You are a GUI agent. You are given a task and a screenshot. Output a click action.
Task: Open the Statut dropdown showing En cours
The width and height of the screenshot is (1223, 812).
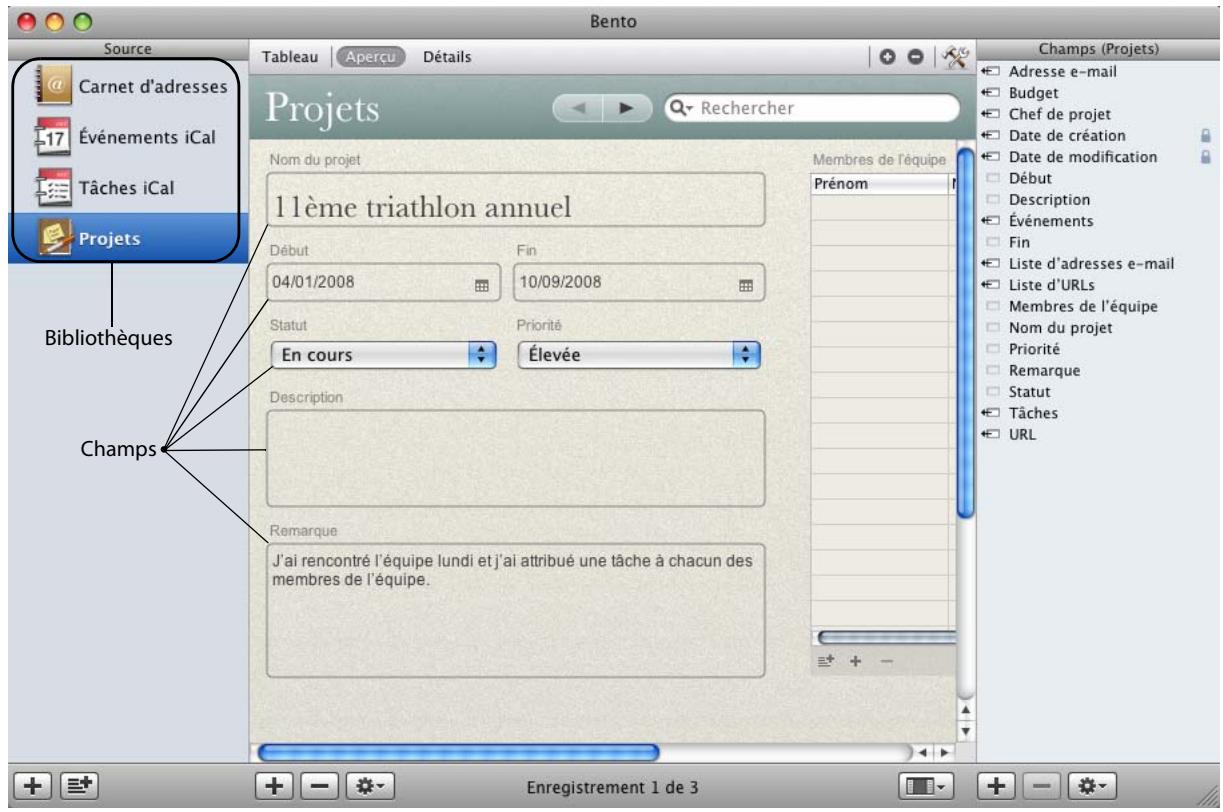click(384, 354)
